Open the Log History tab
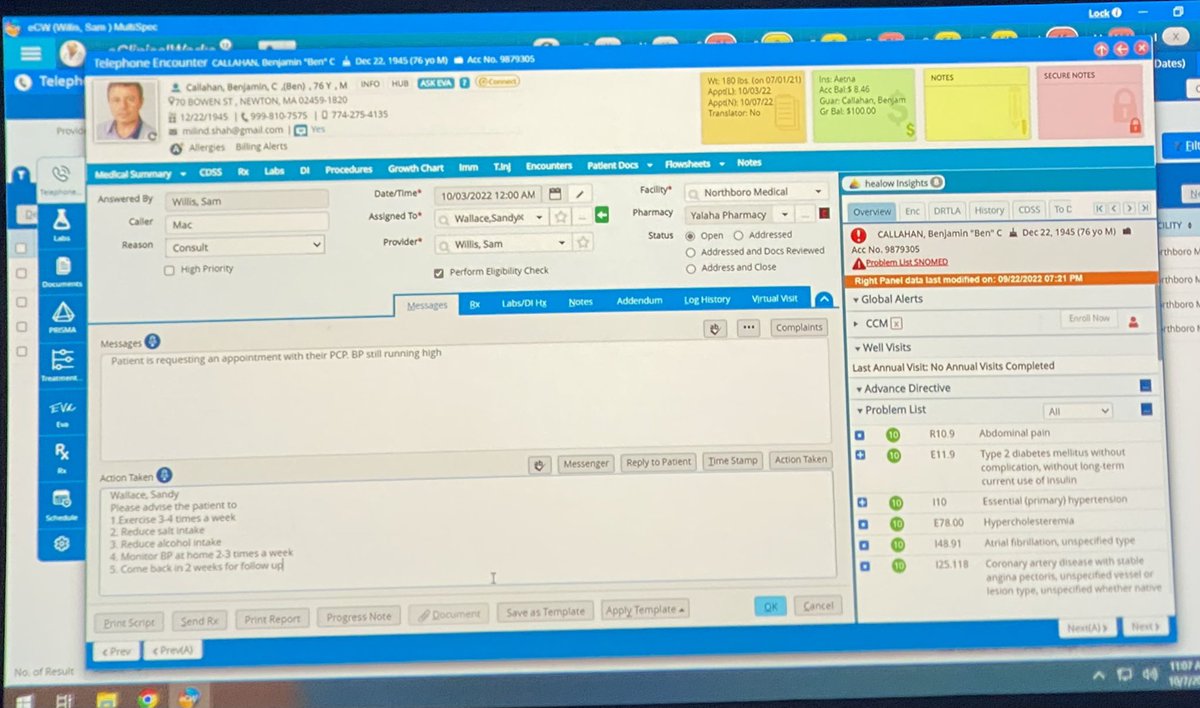Viewport: 1200px width, 708px height. 707,300
